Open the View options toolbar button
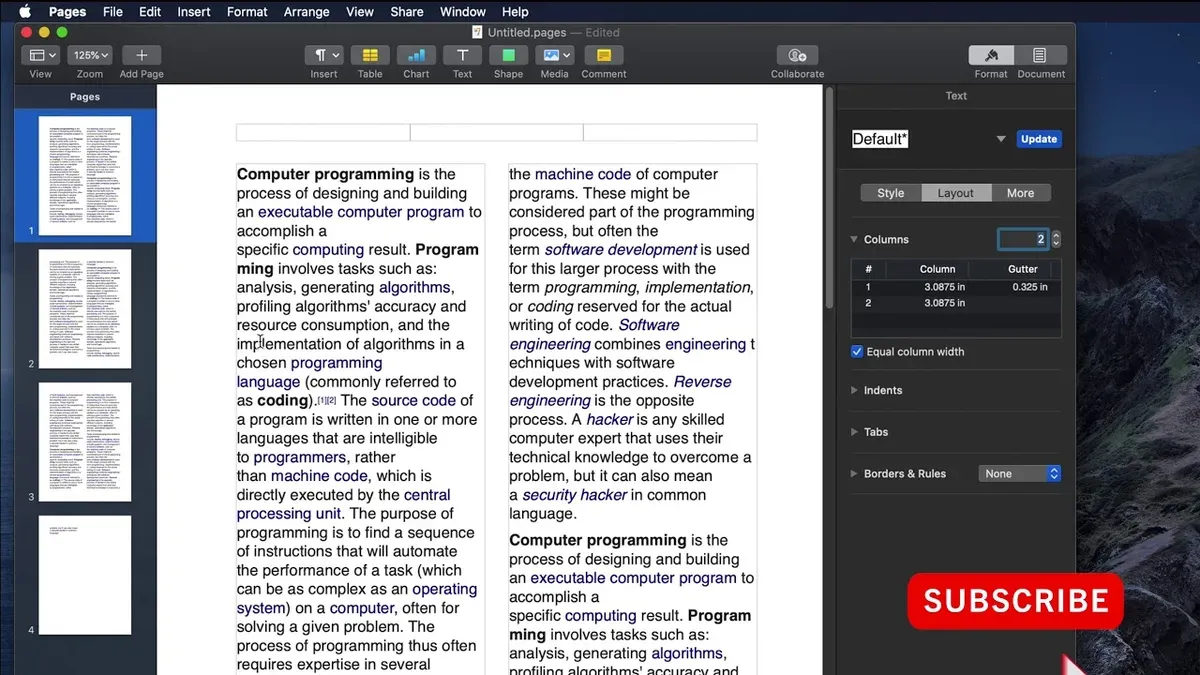The image size is (1200, 675). click(x=41, y=55)
